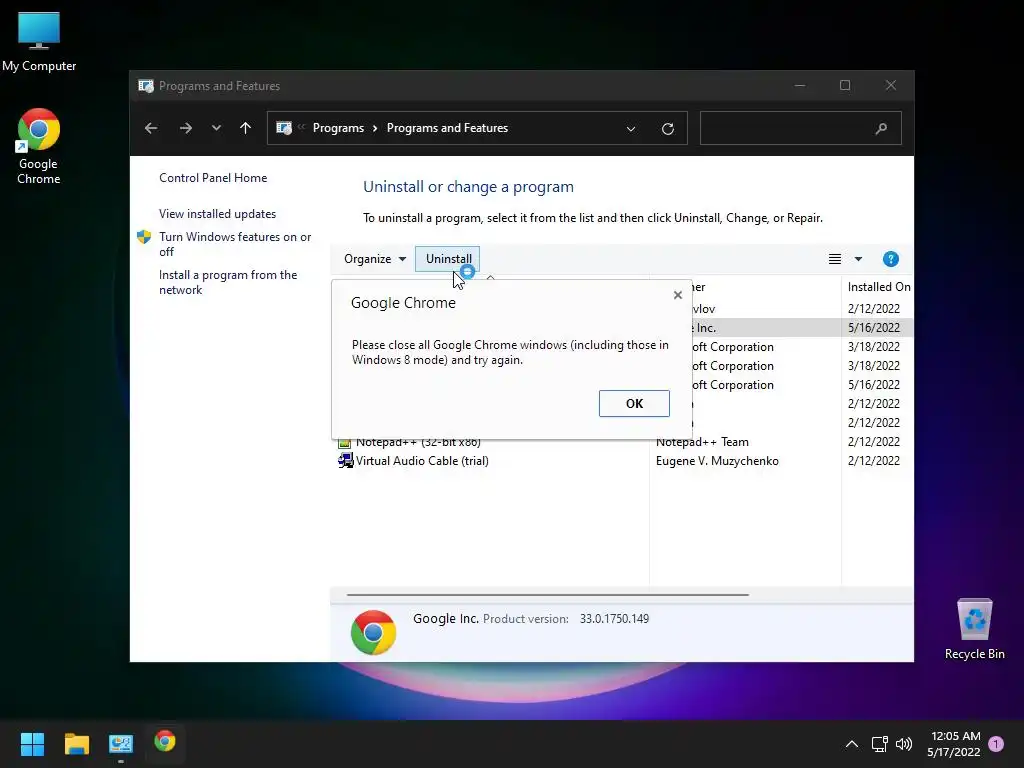Open the Recycle Bin desktop icon
The image size is (1024, 768).
[x=974, y=630]
